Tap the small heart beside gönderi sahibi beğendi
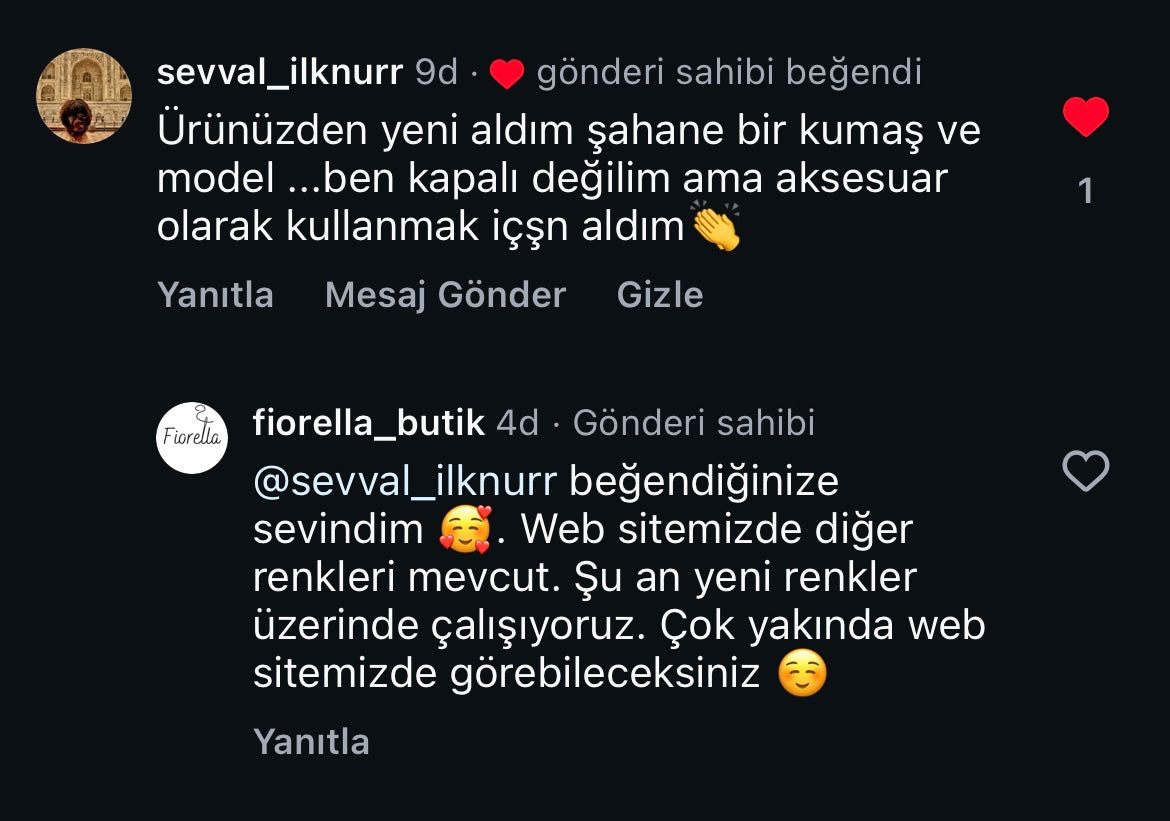The width and height of the screenshot is (1170, 821). pos(507,74)
